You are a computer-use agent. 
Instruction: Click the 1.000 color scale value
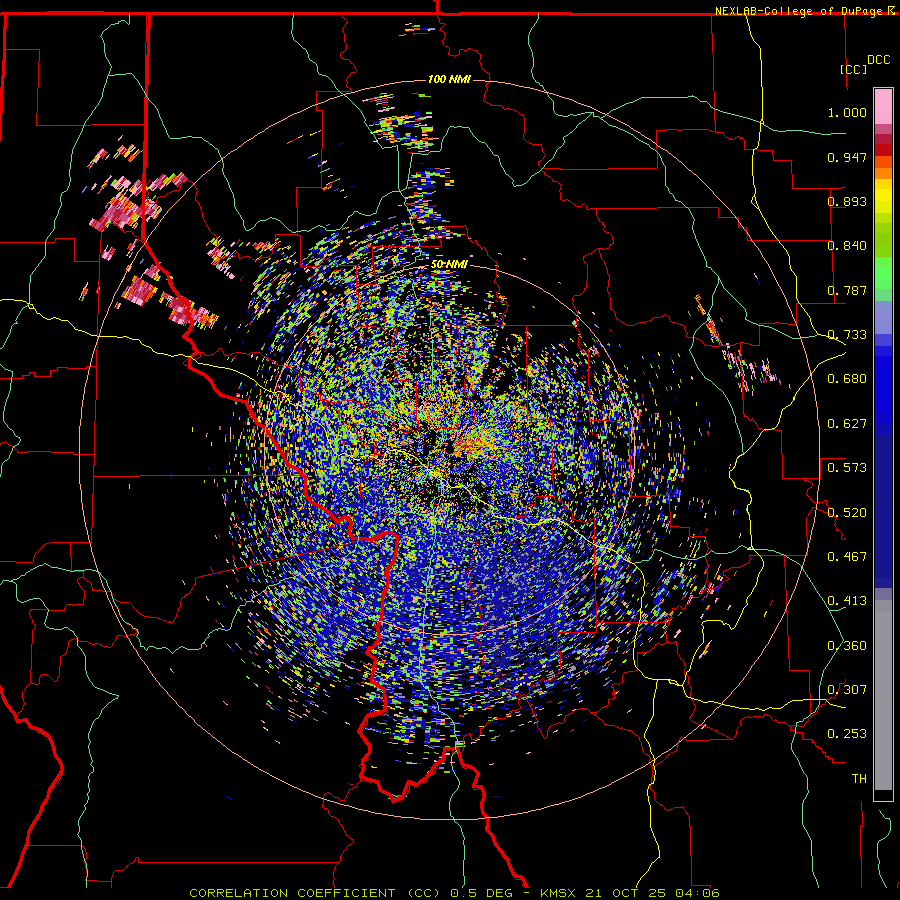pos(847,112)
